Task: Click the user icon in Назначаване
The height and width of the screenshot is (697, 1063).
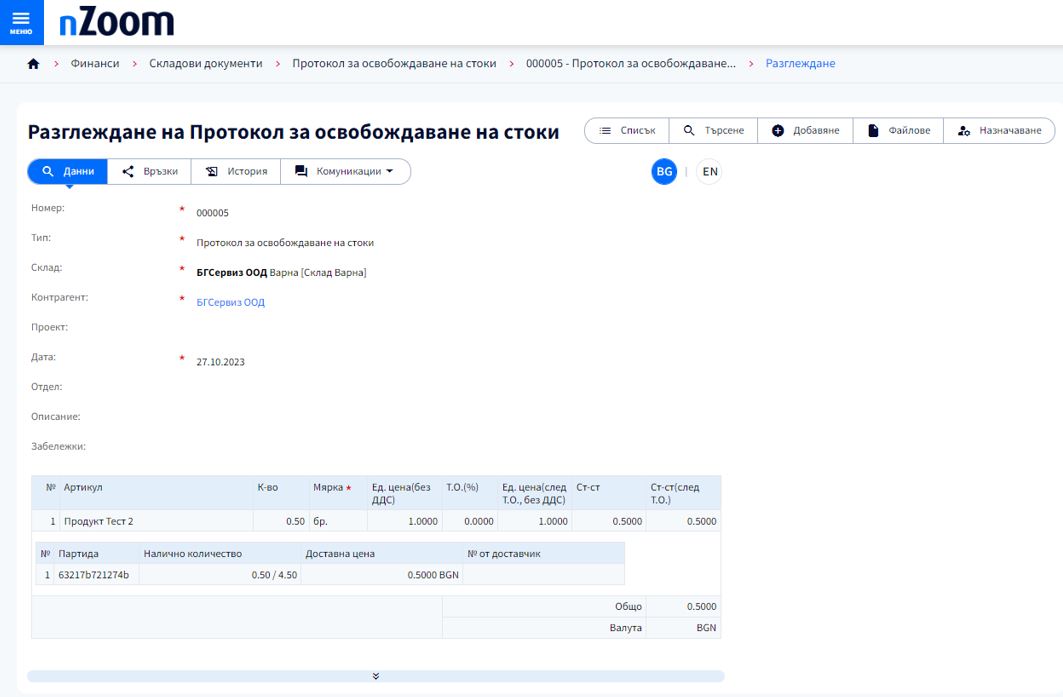Action: [964, 130]
